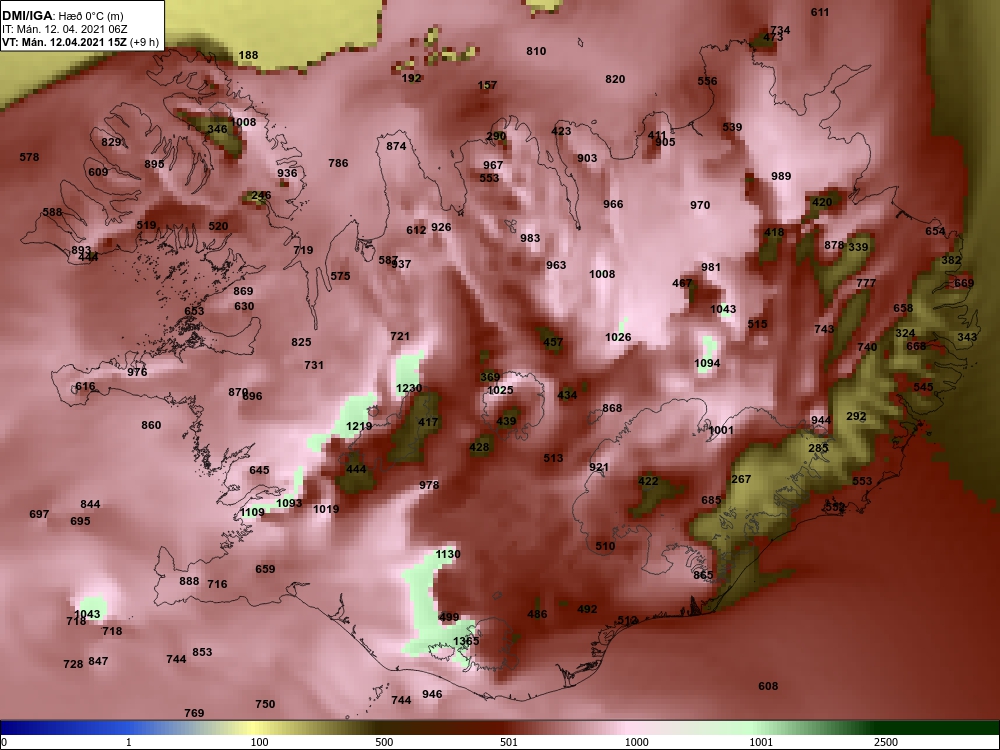Click the map value '946'

click(432, 695)
